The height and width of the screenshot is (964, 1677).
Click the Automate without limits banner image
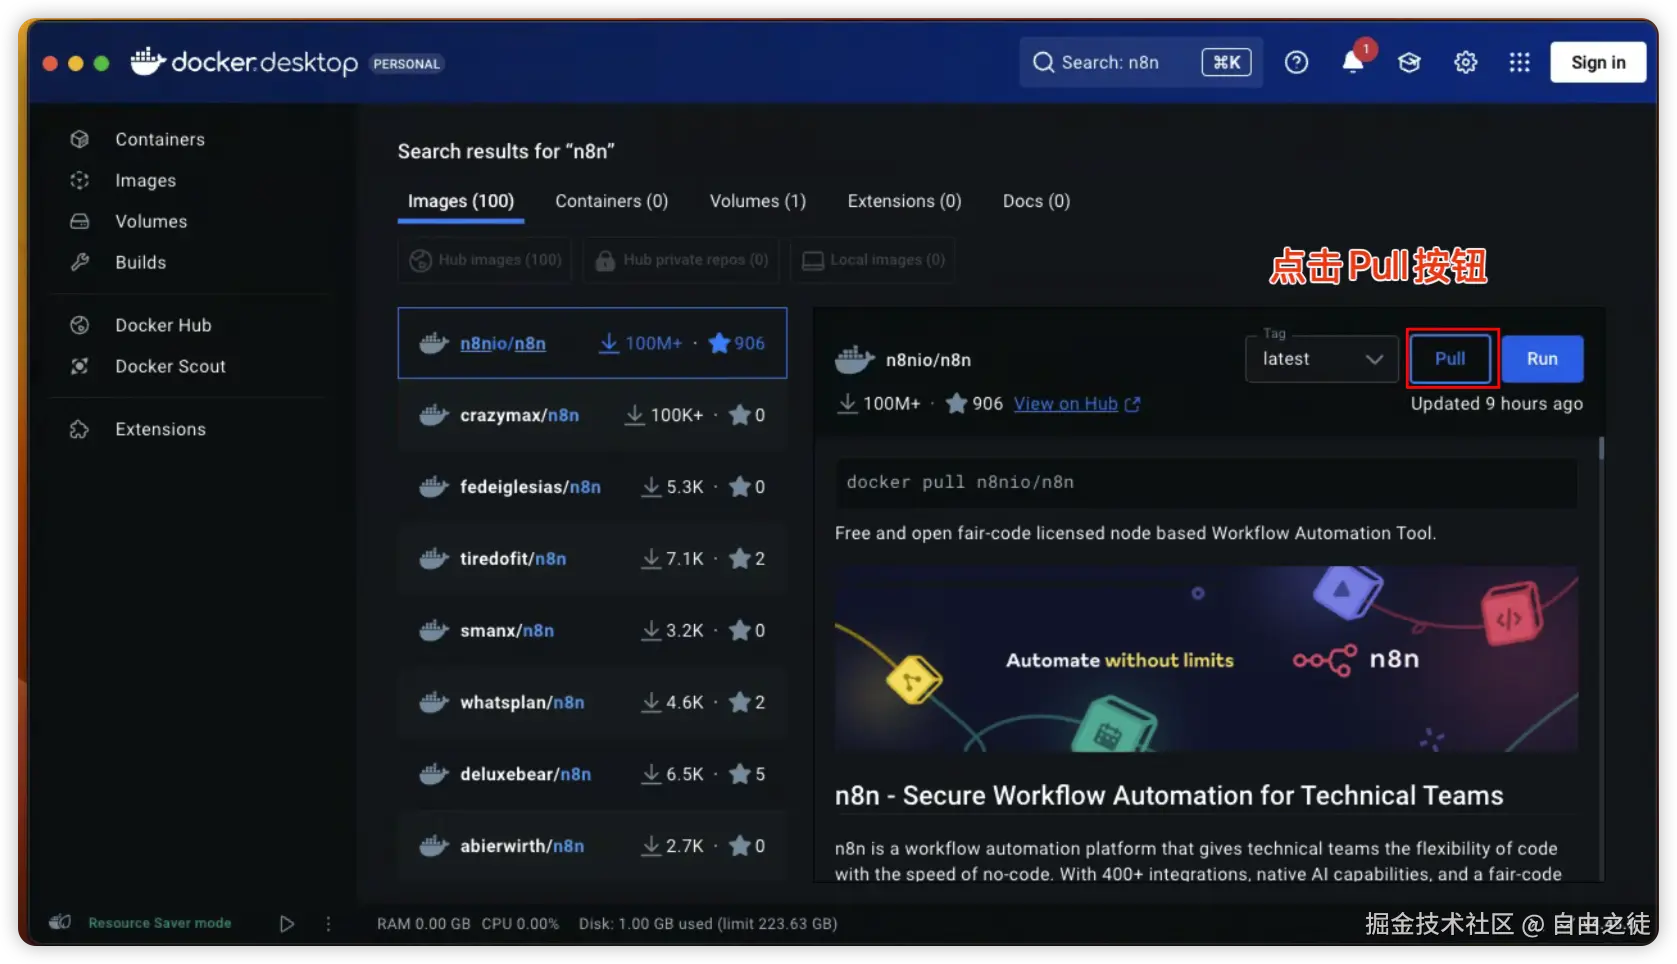click(1206, 659)
